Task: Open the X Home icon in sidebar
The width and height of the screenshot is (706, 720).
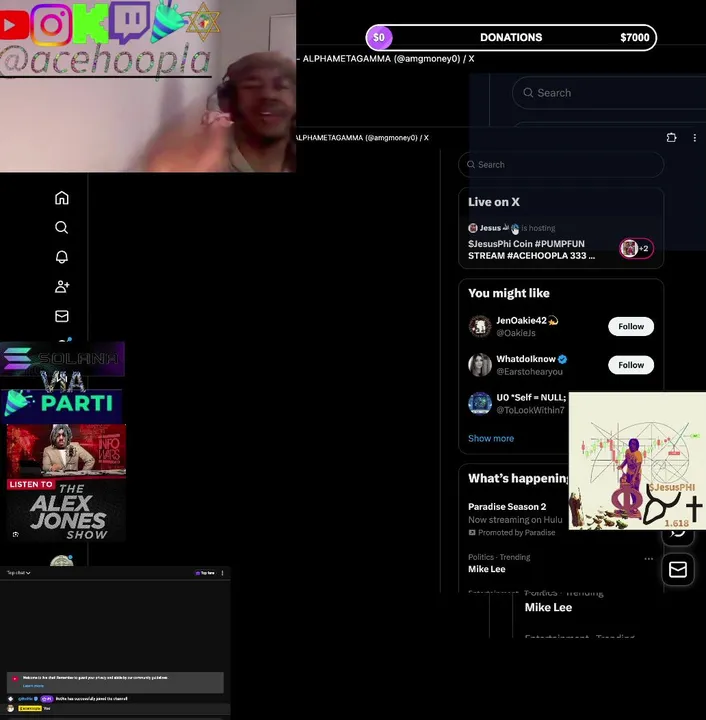Action: pyautogui.click(x=62, y=198)
